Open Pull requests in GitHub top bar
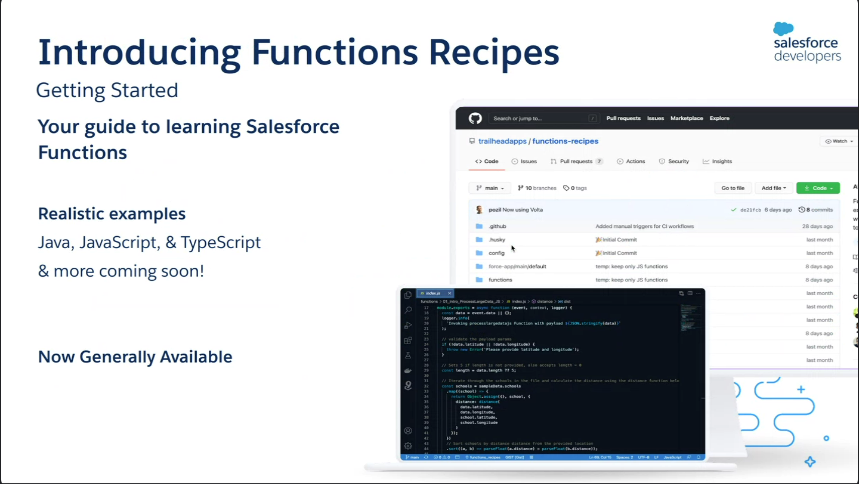 pyautogui.click(x=623, y=118)
